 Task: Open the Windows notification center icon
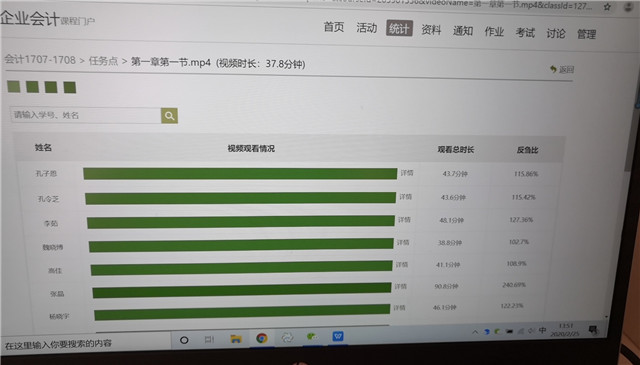pyautogui.click(x=593, y=330)
